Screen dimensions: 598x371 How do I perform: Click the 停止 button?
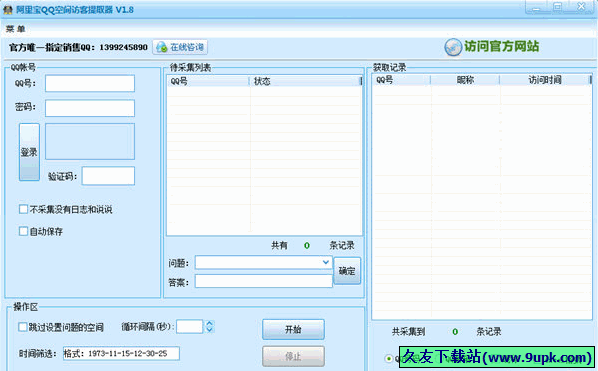(293, 356)
